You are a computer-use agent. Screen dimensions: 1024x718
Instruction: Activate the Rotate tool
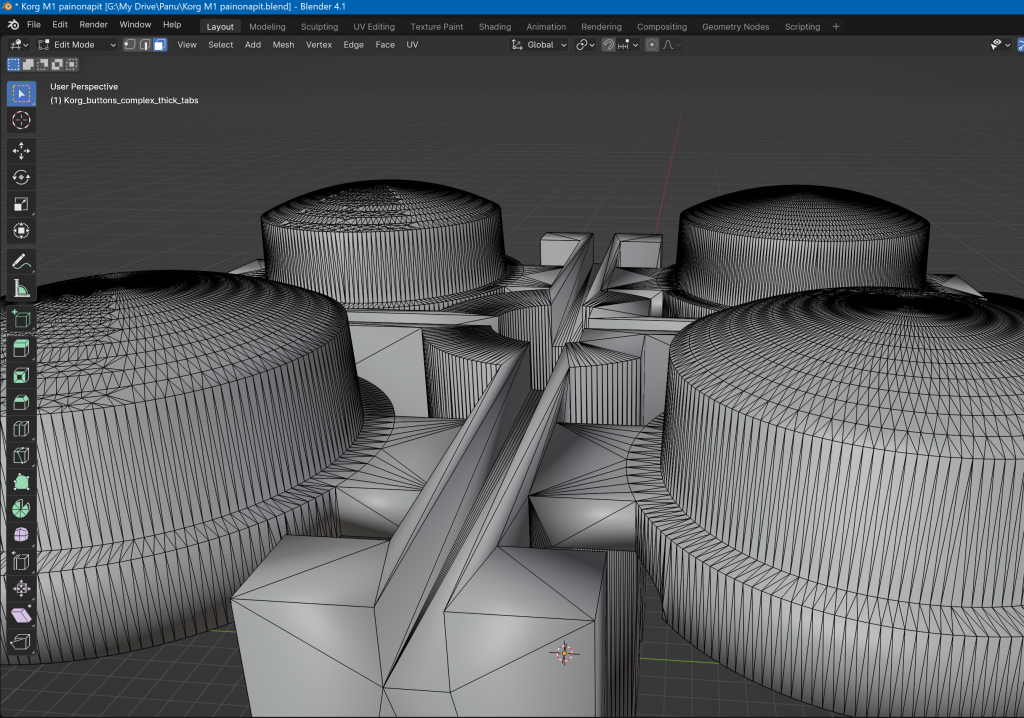click(x=21, y=178)
